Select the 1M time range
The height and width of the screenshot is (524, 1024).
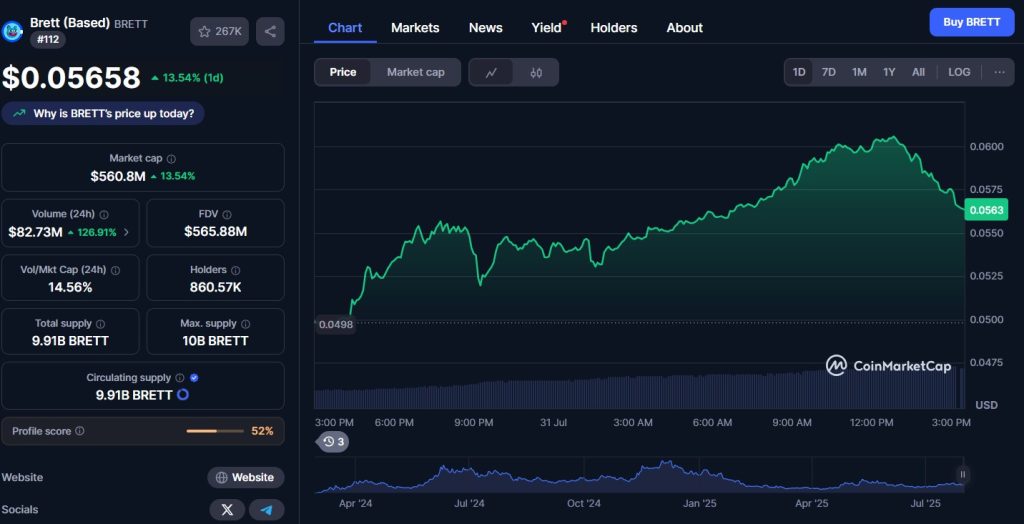(859, 73)
